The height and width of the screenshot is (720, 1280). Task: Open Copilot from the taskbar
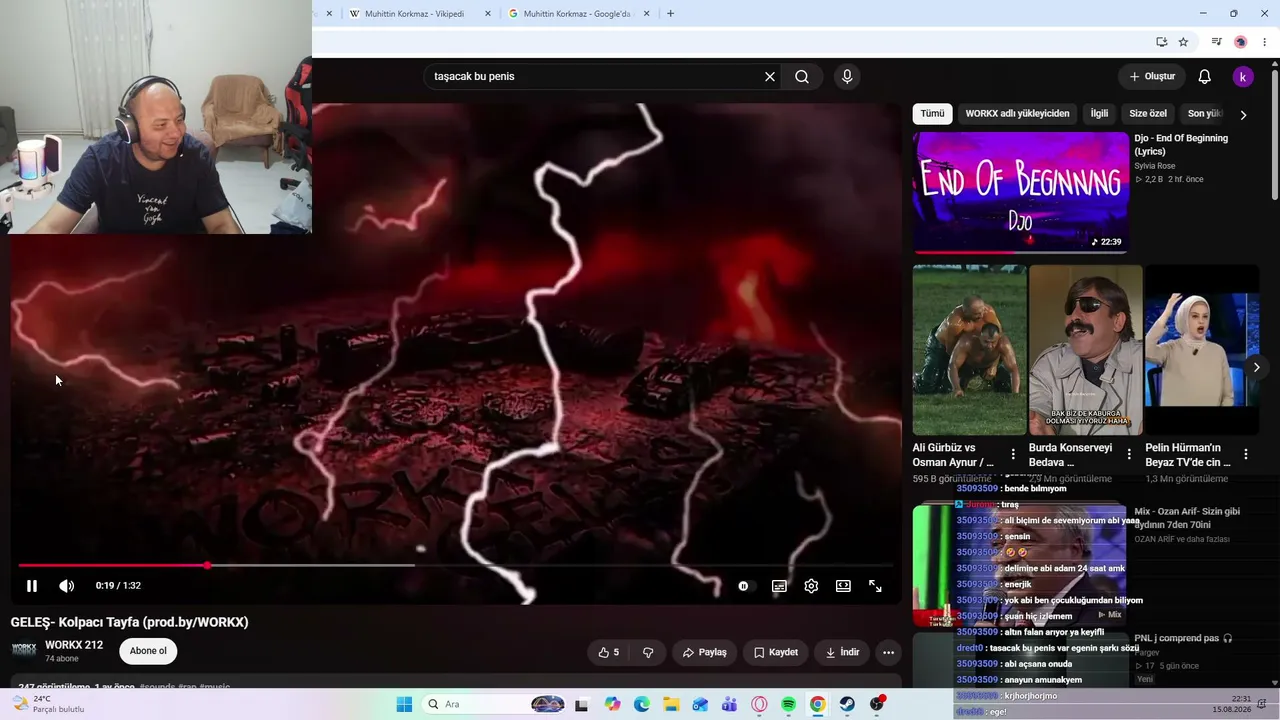(613, 704)
